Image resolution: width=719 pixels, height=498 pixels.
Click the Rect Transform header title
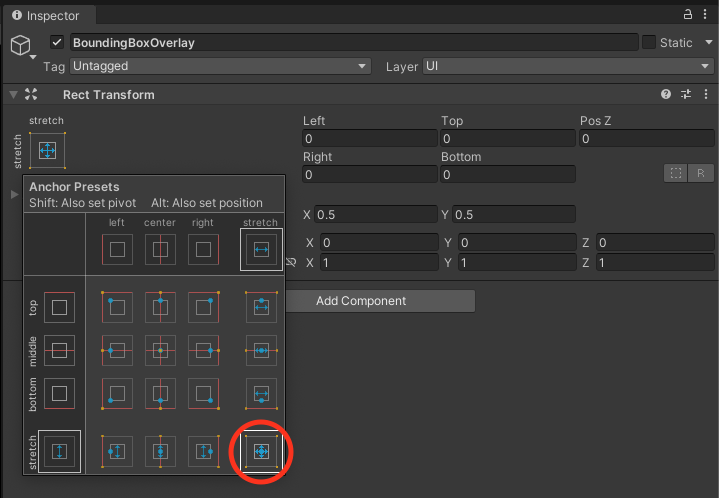(x=109, y=95)
